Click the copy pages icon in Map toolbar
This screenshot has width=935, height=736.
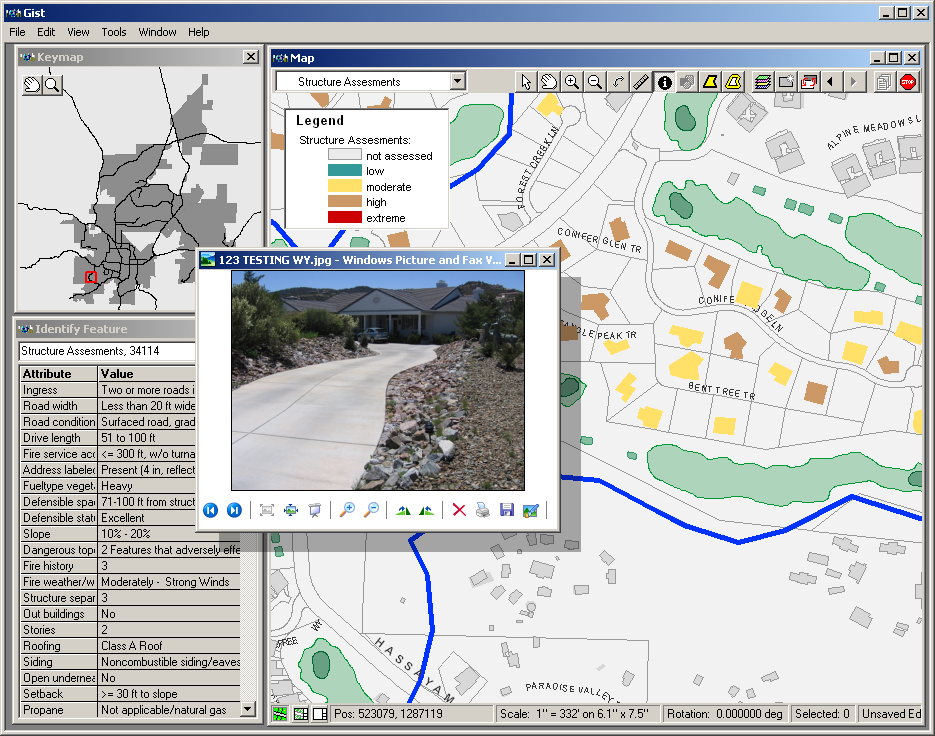(x=884, y=82)
